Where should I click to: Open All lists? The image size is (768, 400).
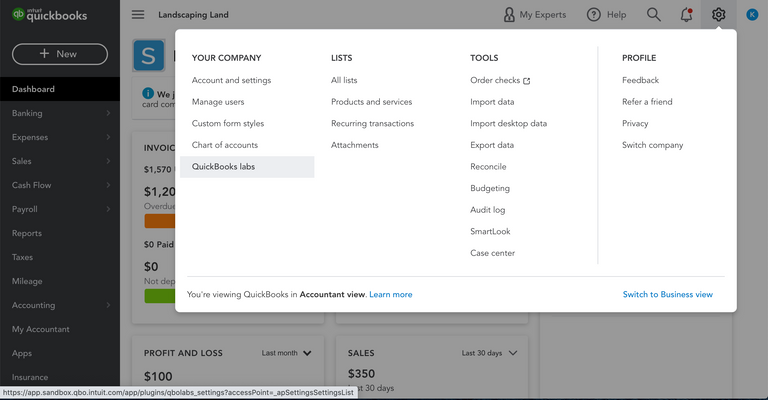(x=344, y=80)
